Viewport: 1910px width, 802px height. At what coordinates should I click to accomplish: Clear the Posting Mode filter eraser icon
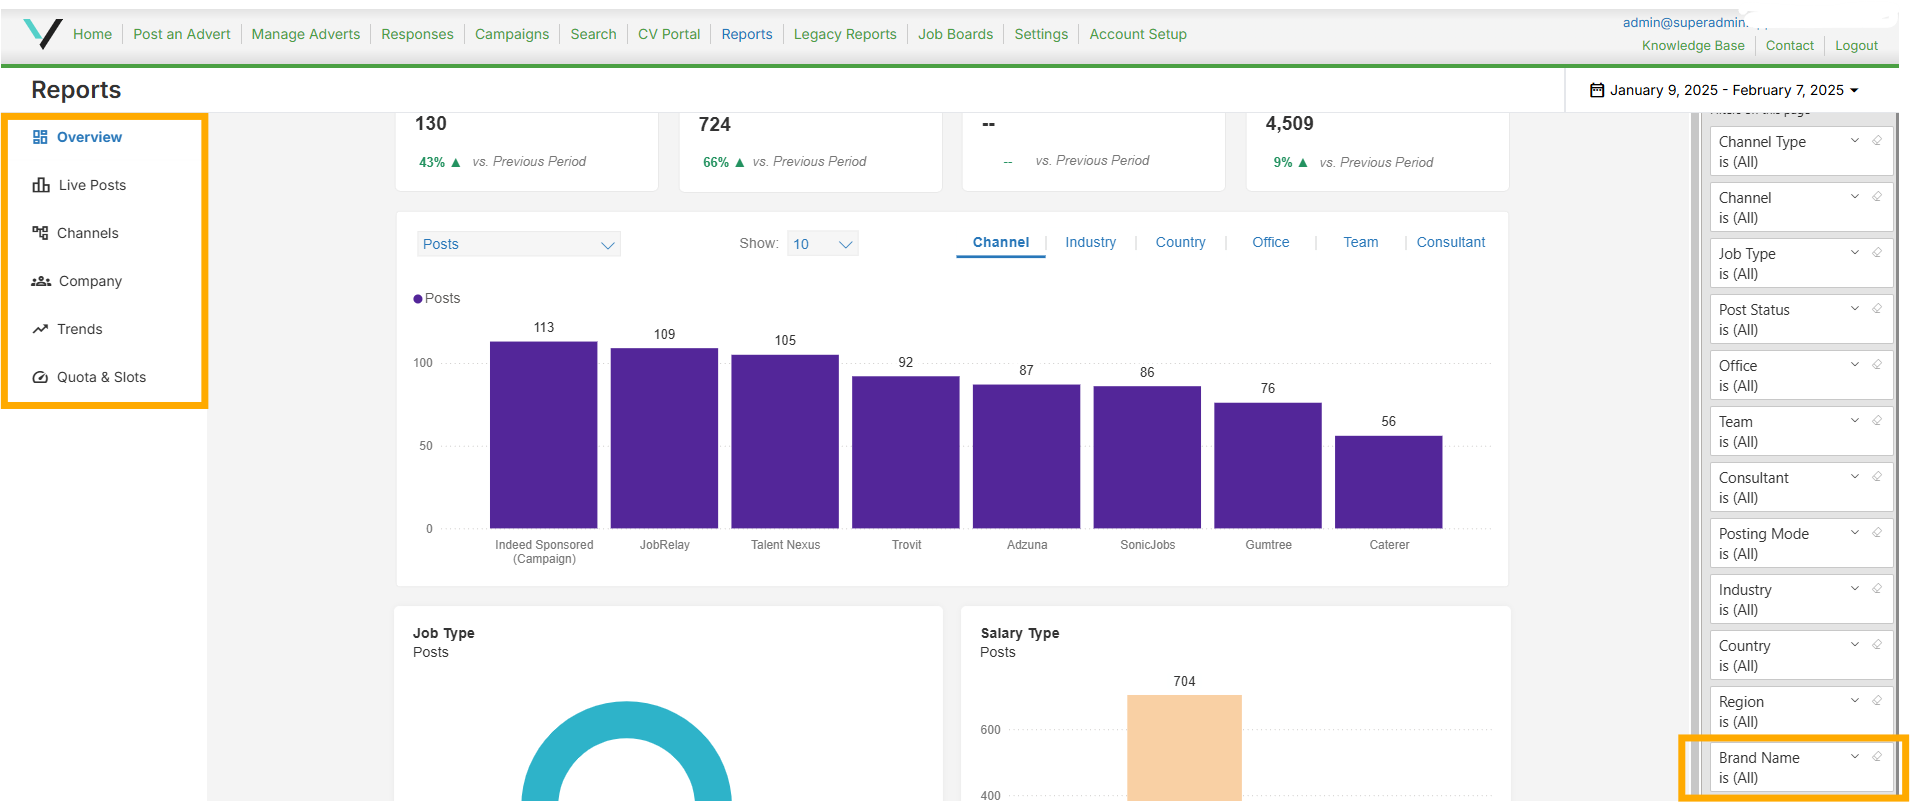point(1877,533)
